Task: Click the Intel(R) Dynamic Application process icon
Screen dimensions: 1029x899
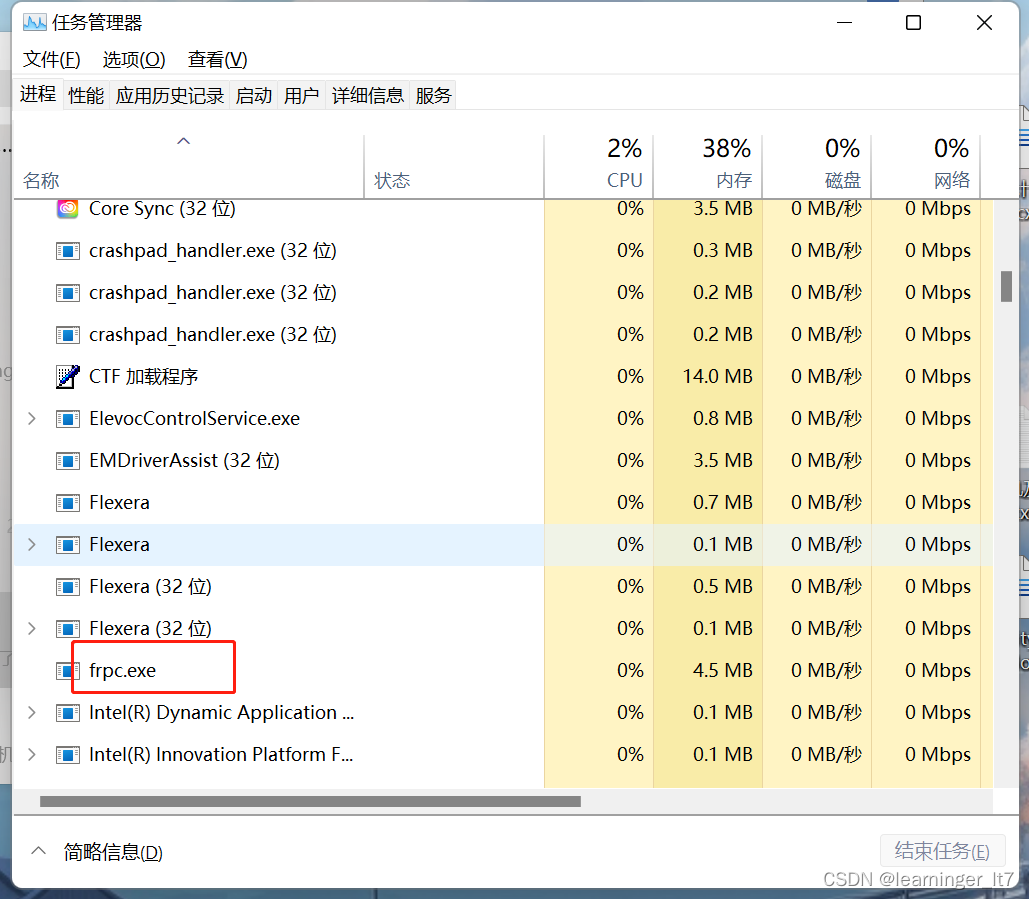Action: 68,713
